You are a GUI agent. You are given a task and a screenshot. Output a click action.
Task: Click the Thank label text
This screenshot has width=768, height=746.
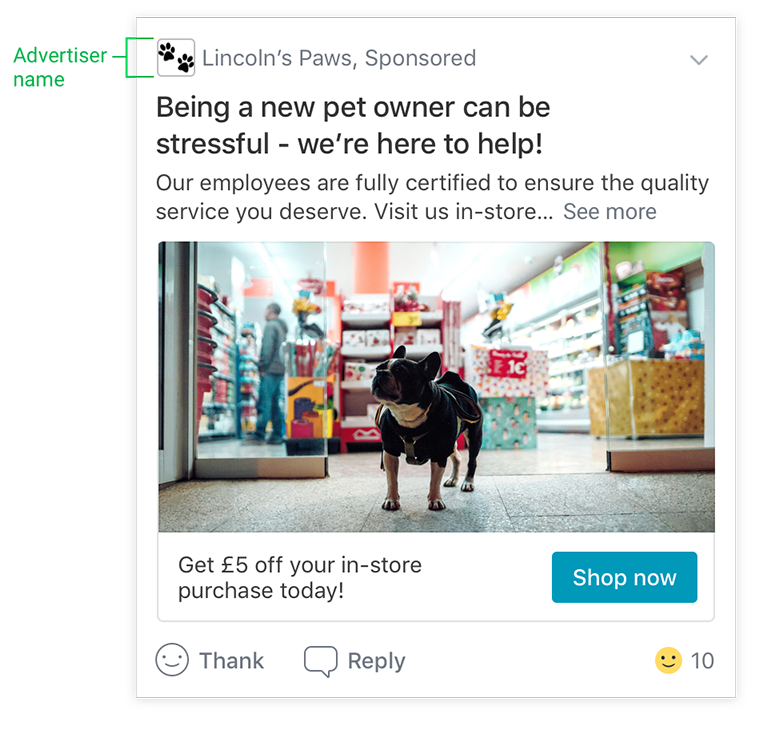[231, 661]
